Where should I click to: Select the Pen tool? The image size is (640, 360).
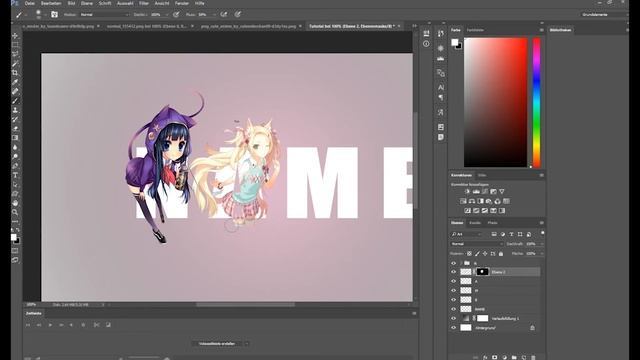[x=15, y=166]
